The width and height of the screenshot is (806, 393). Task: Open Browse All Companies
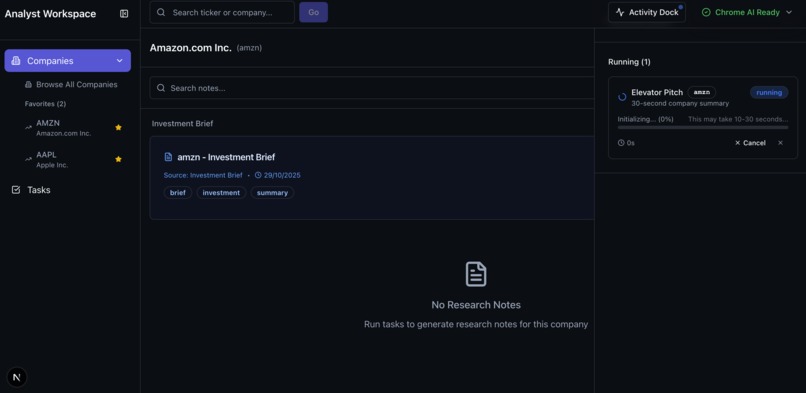point(71,84)
